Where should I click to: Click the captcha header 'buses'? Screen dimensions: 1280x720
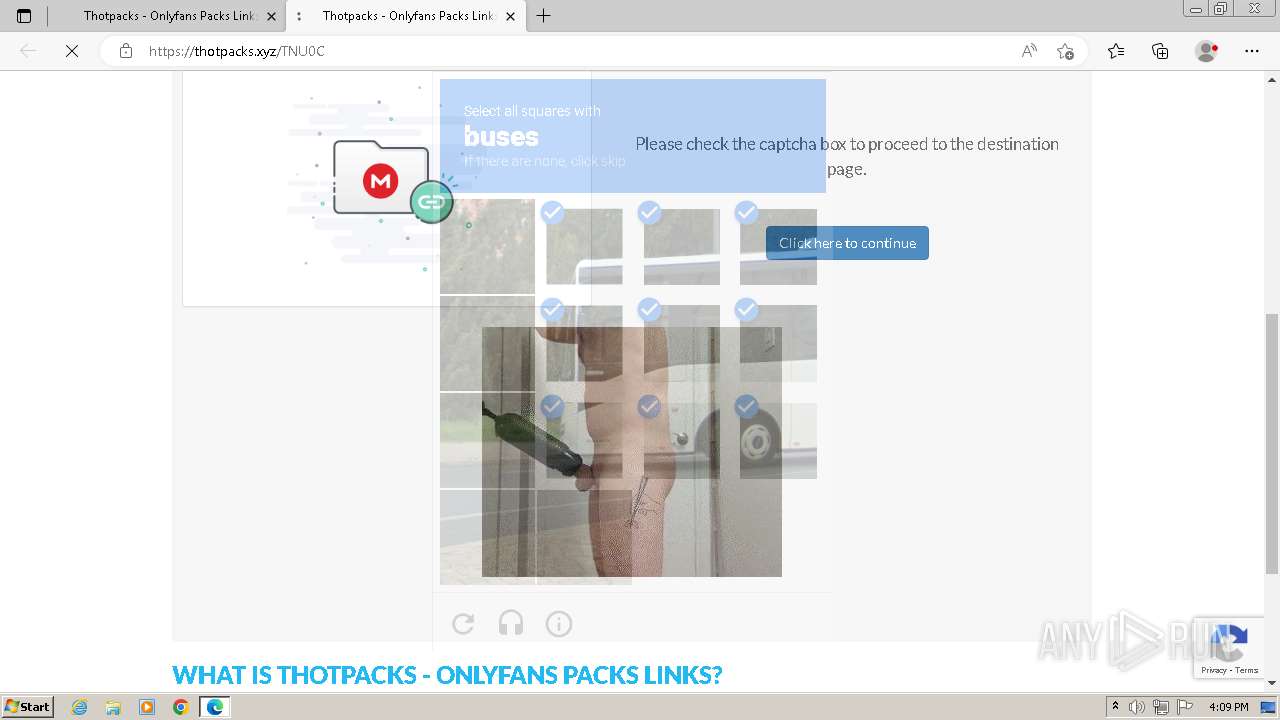(501, 136)
